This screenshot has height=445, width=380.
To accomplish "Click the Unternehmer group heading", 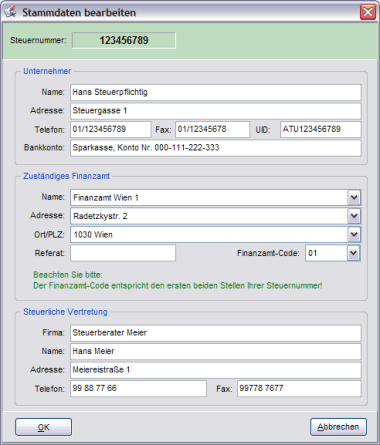I will (47, 71).
